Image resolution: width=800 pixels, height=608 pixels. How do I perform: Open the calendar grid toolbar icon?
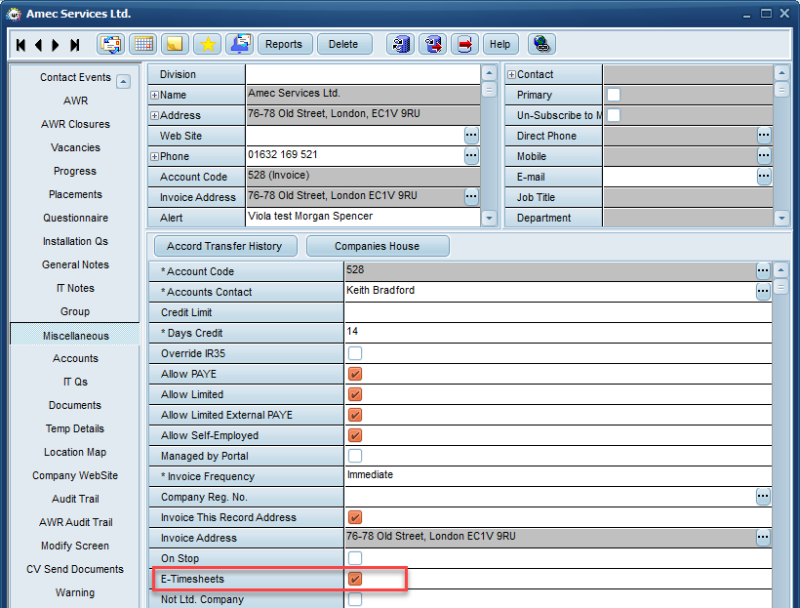[143, 44]
